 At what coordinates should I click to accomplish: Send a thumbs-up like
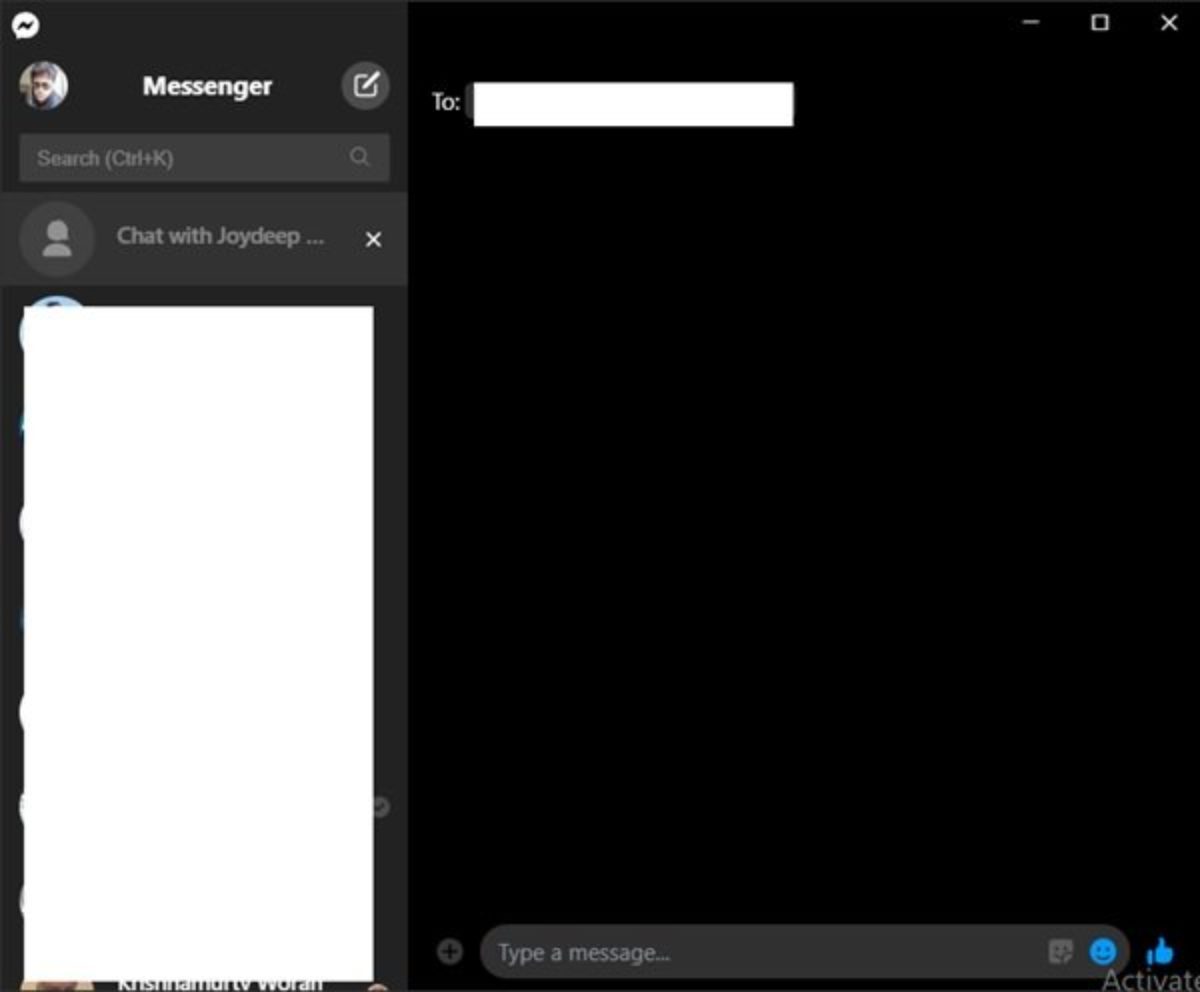pos(1159,950)
